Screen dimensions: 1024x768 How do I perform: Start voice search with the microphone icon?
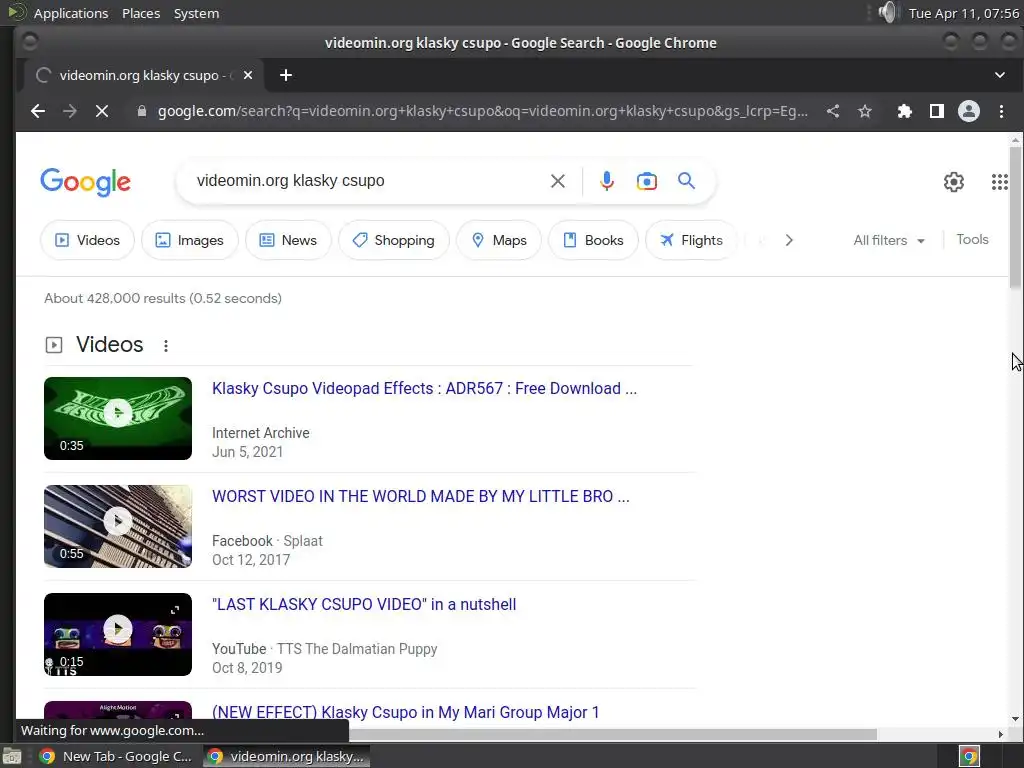pos(607,181)
